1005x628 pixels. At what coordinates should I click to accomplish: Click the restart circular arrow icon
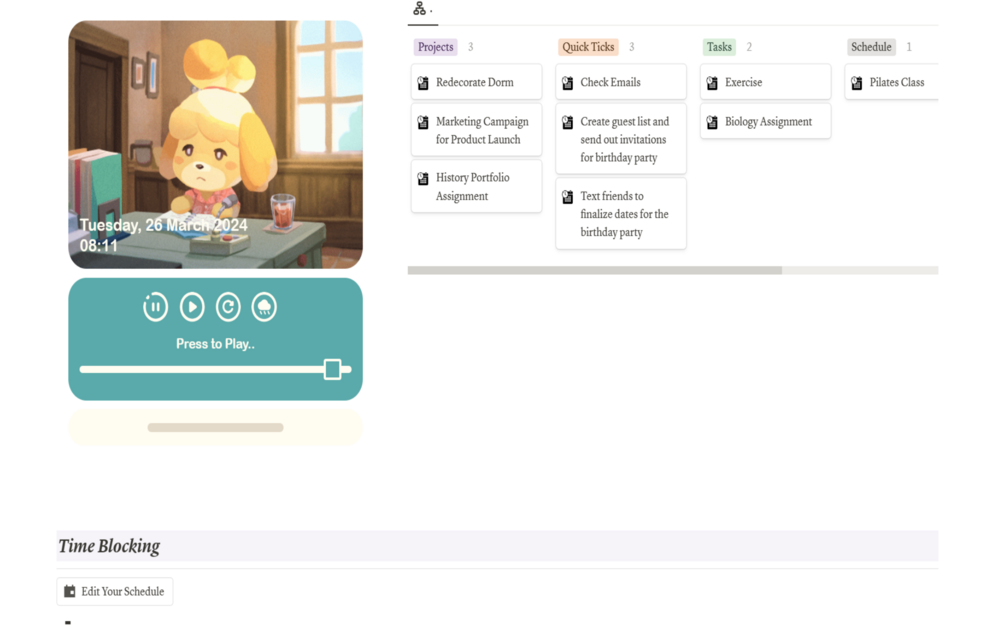(x=228, y=307)
